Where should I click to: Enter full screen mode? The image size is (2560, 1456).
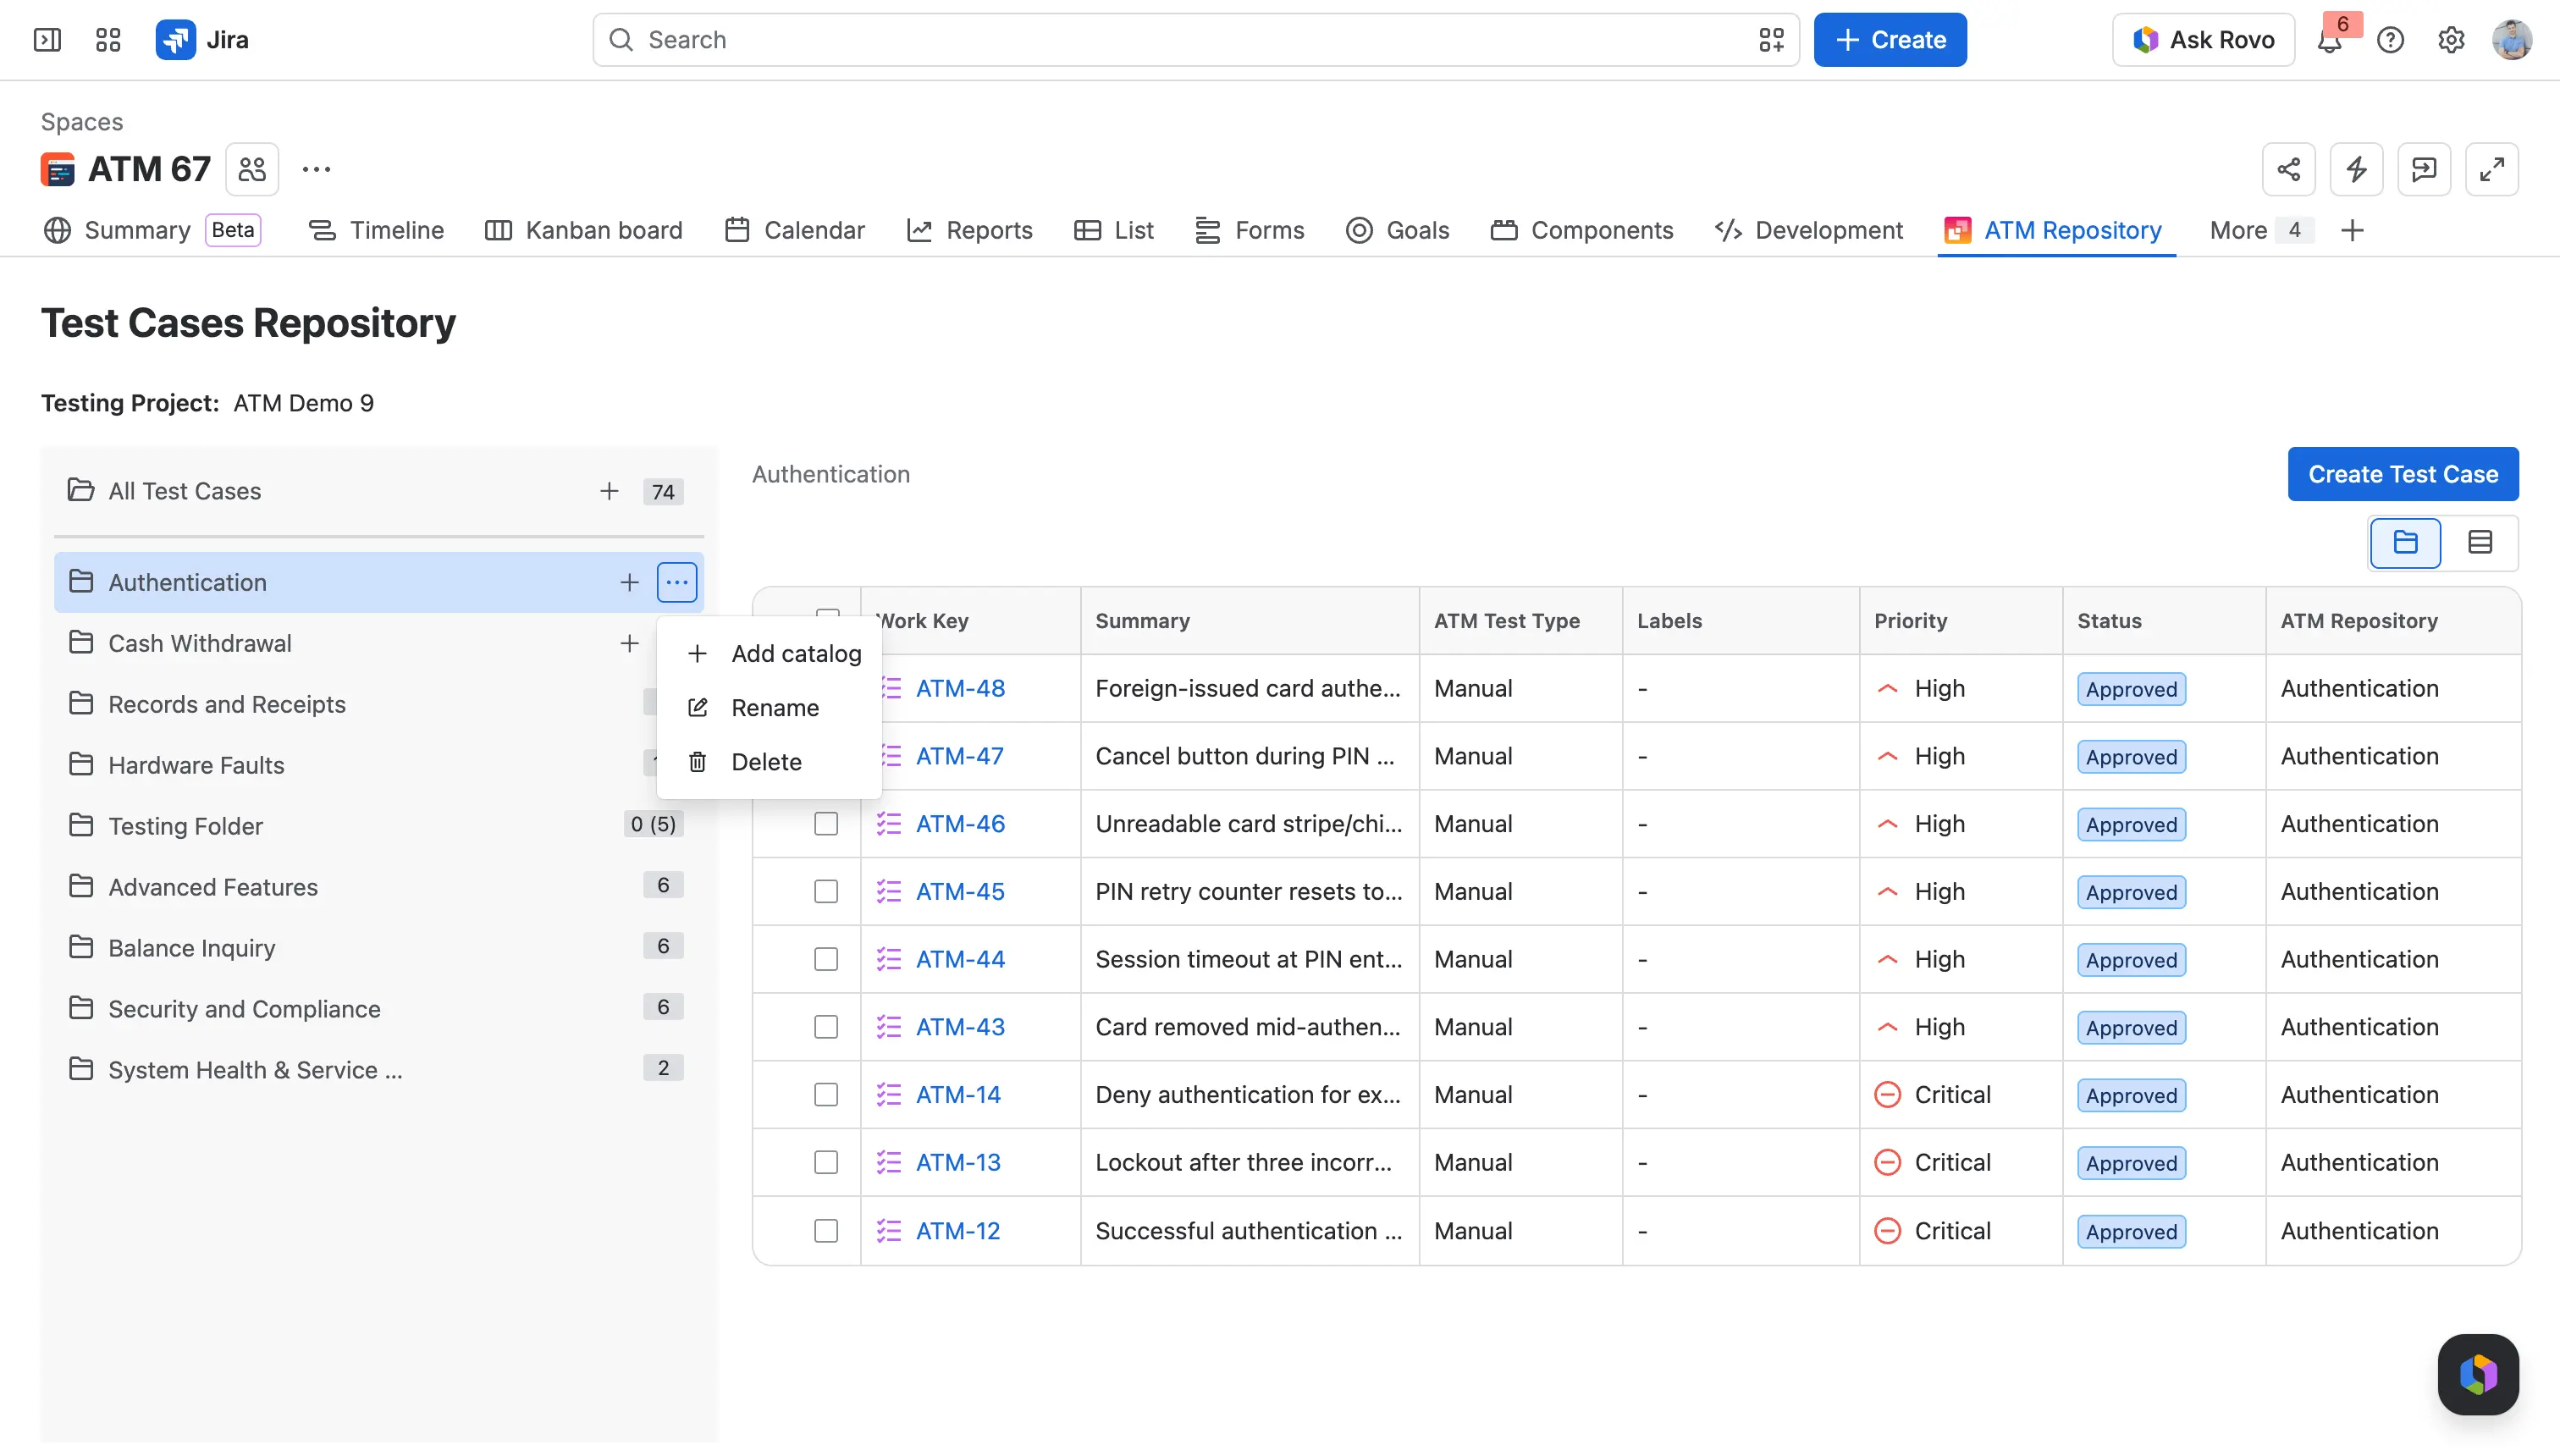[x=2491, y=169]
